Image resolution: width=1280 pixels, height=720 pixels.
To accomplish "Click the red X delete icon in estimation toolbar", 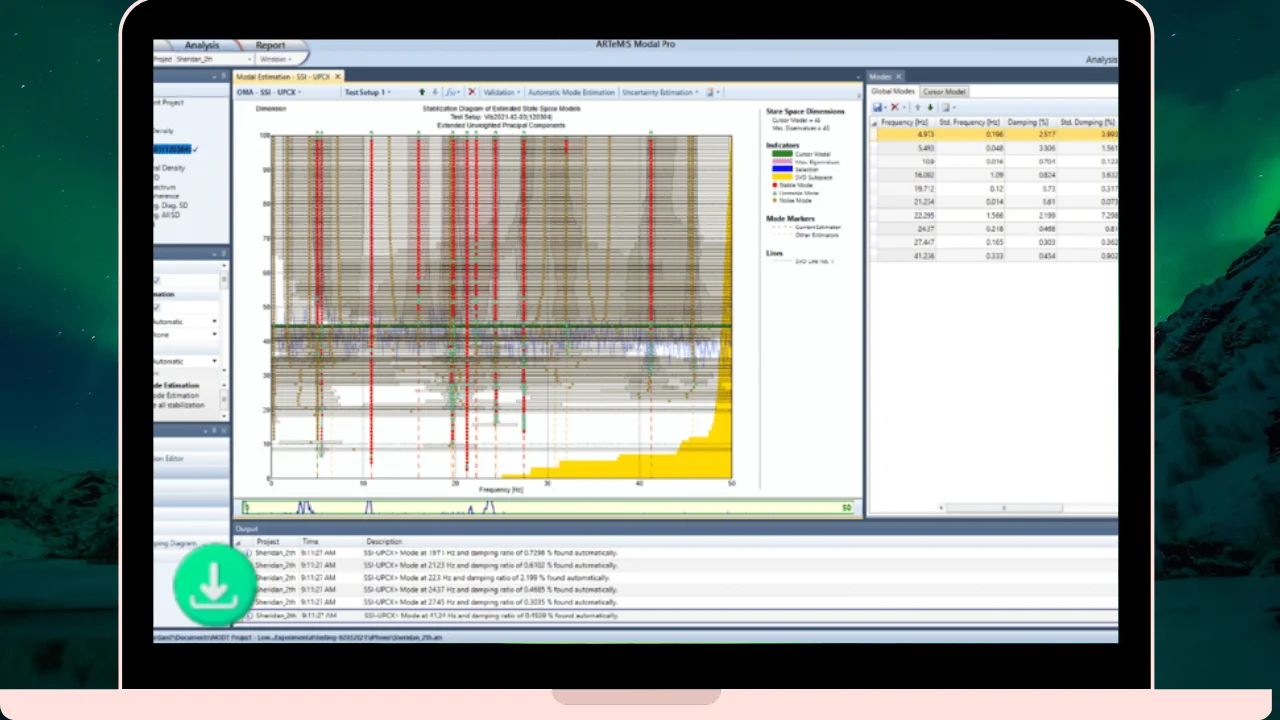I will pos(472,92).
